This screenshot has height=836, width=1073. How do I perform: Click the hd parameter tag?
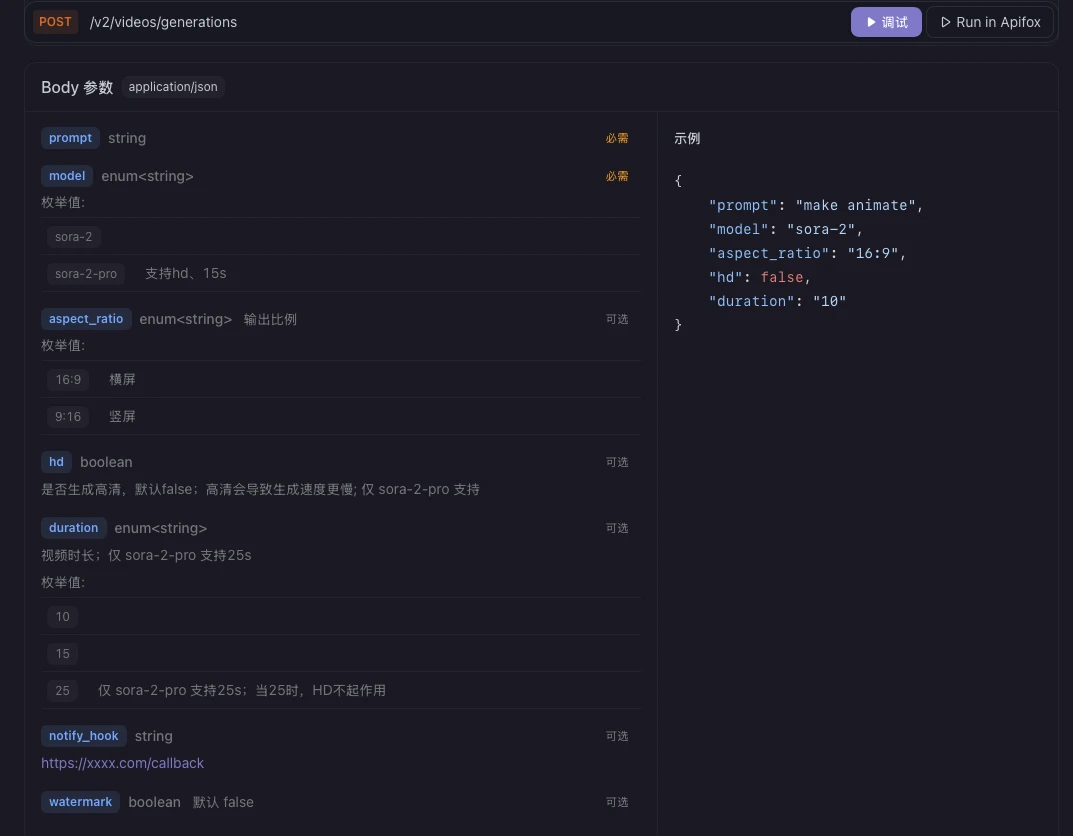click(56, 462)
